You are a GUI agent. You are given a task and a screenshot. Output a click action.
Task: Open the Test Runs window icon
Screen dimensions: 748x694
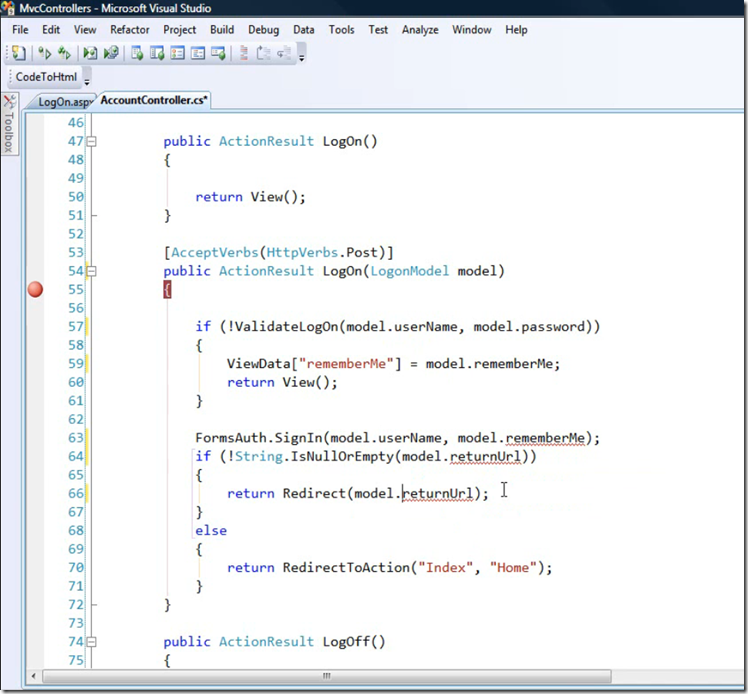coord(218,53)
